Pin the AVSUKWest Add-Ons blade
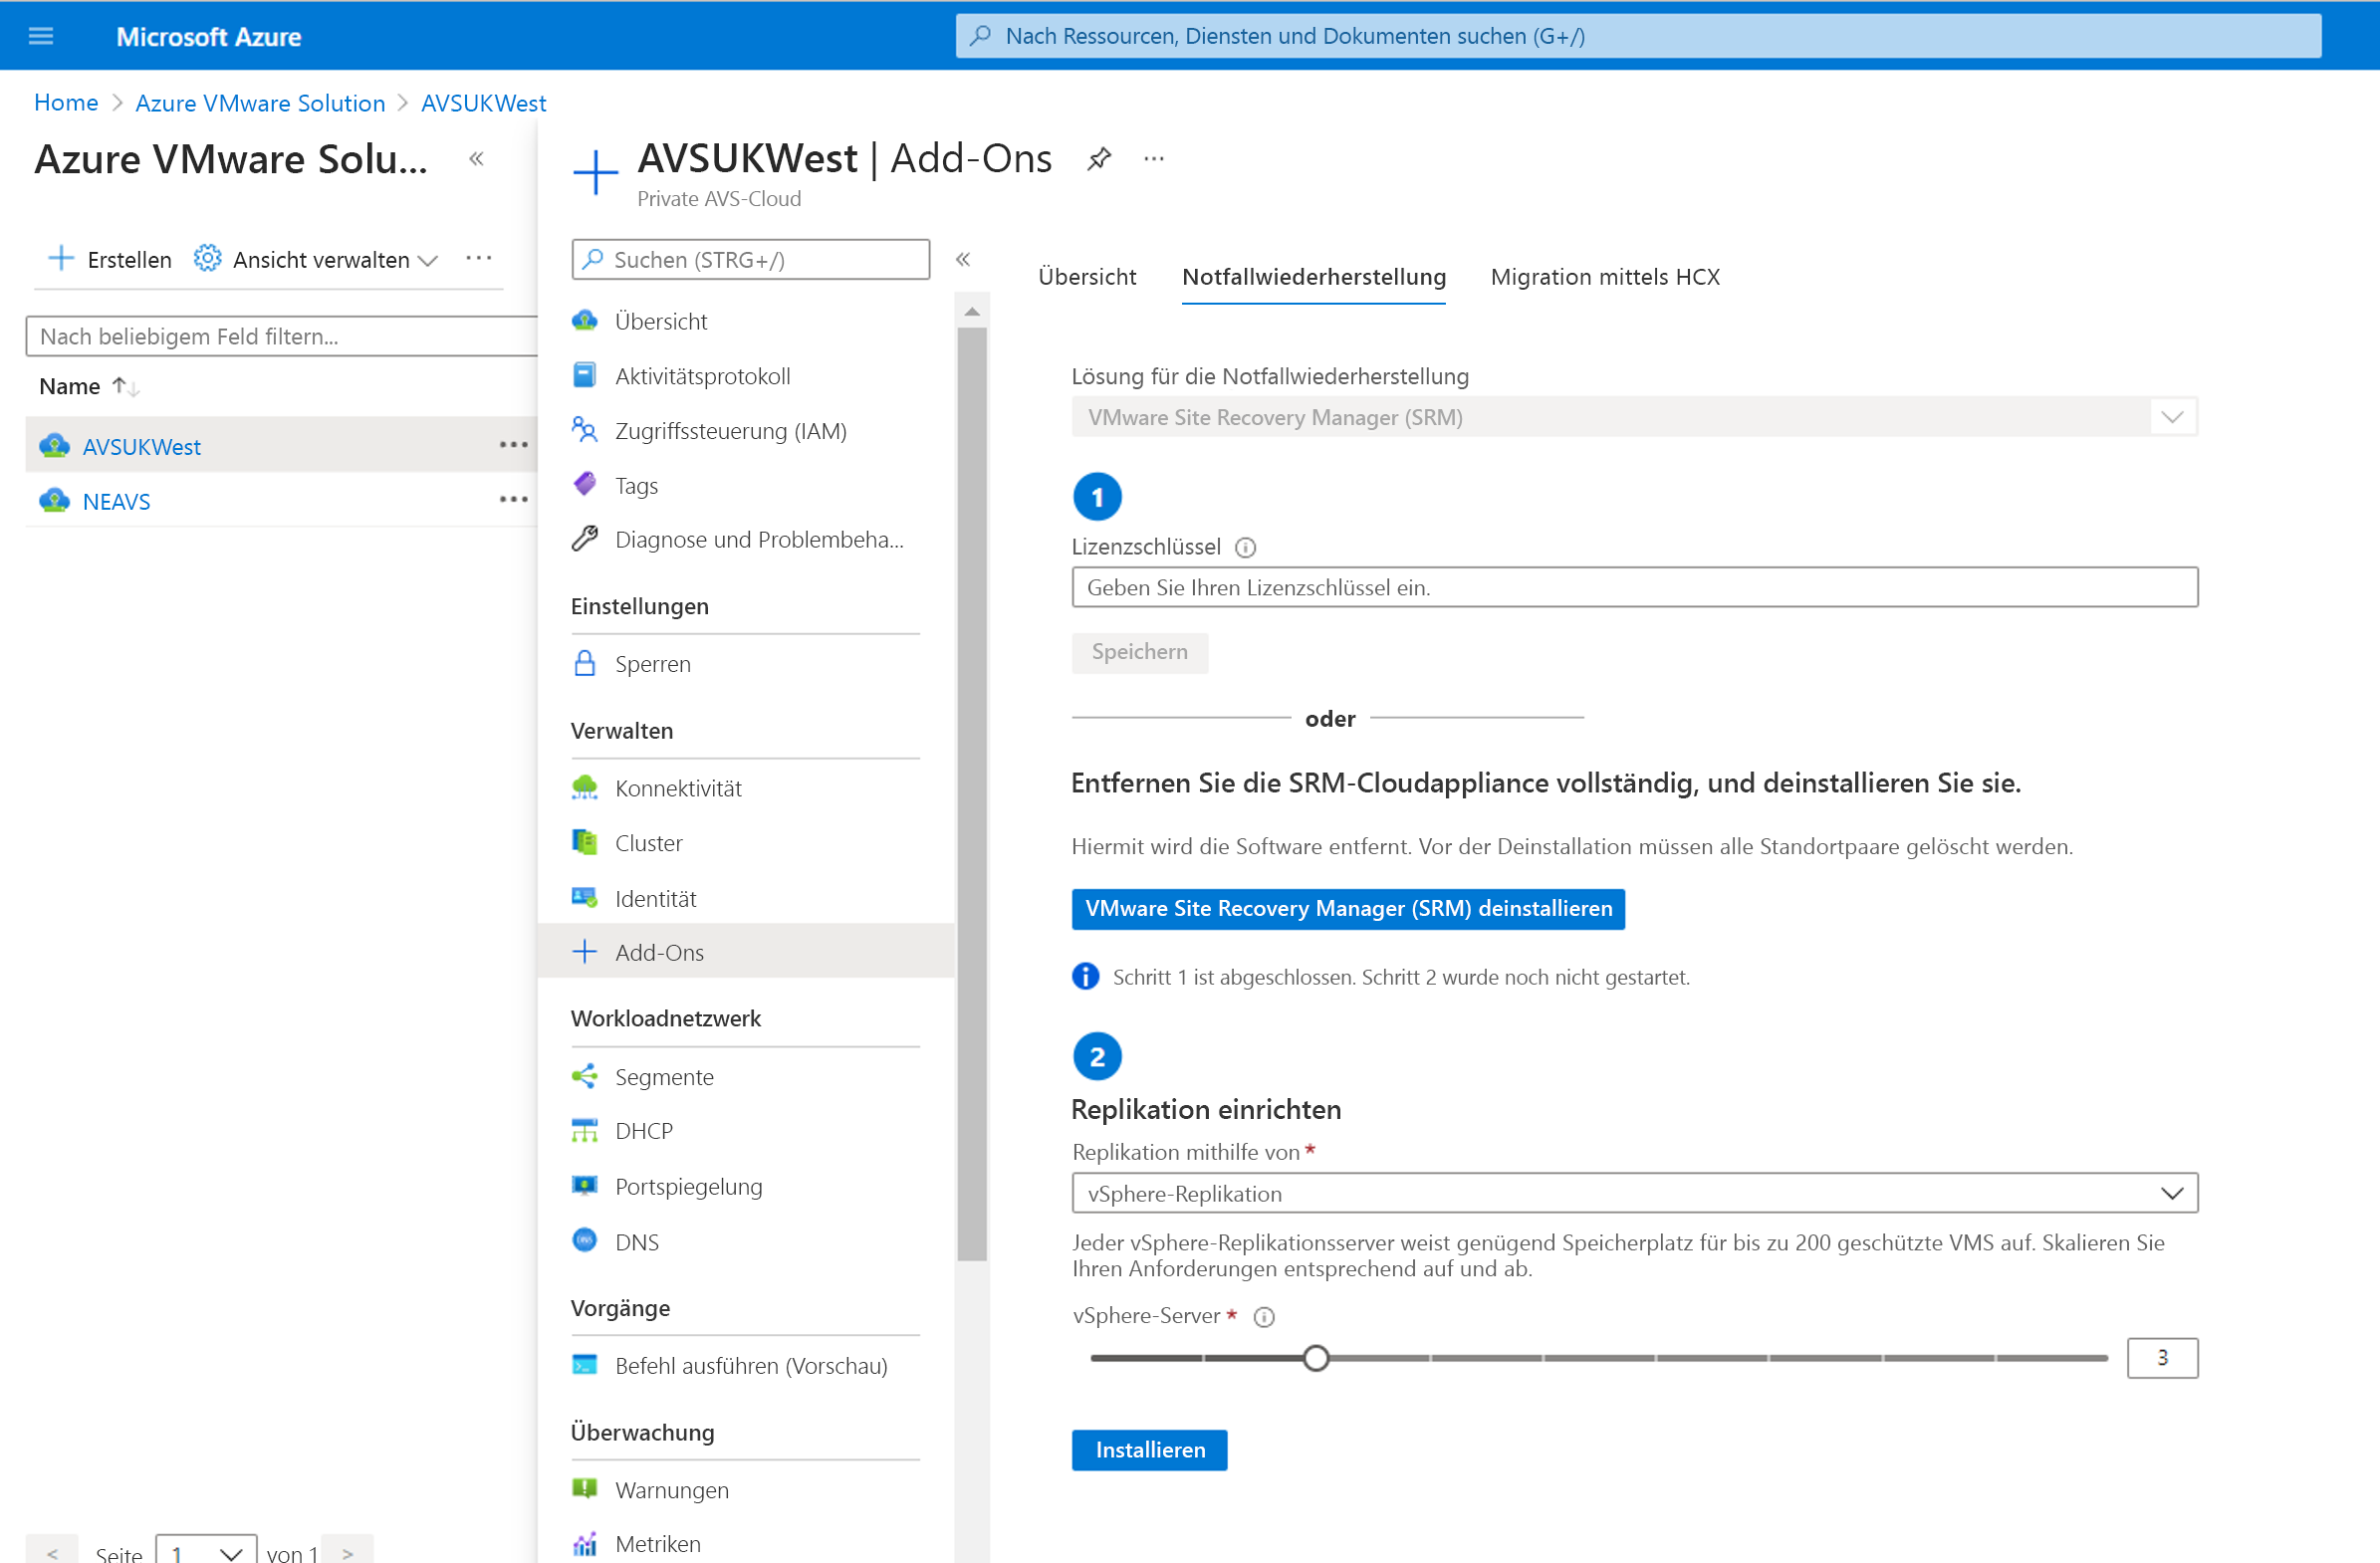The width and height of the screenshot is (2380, 1563). [1099, 159]
